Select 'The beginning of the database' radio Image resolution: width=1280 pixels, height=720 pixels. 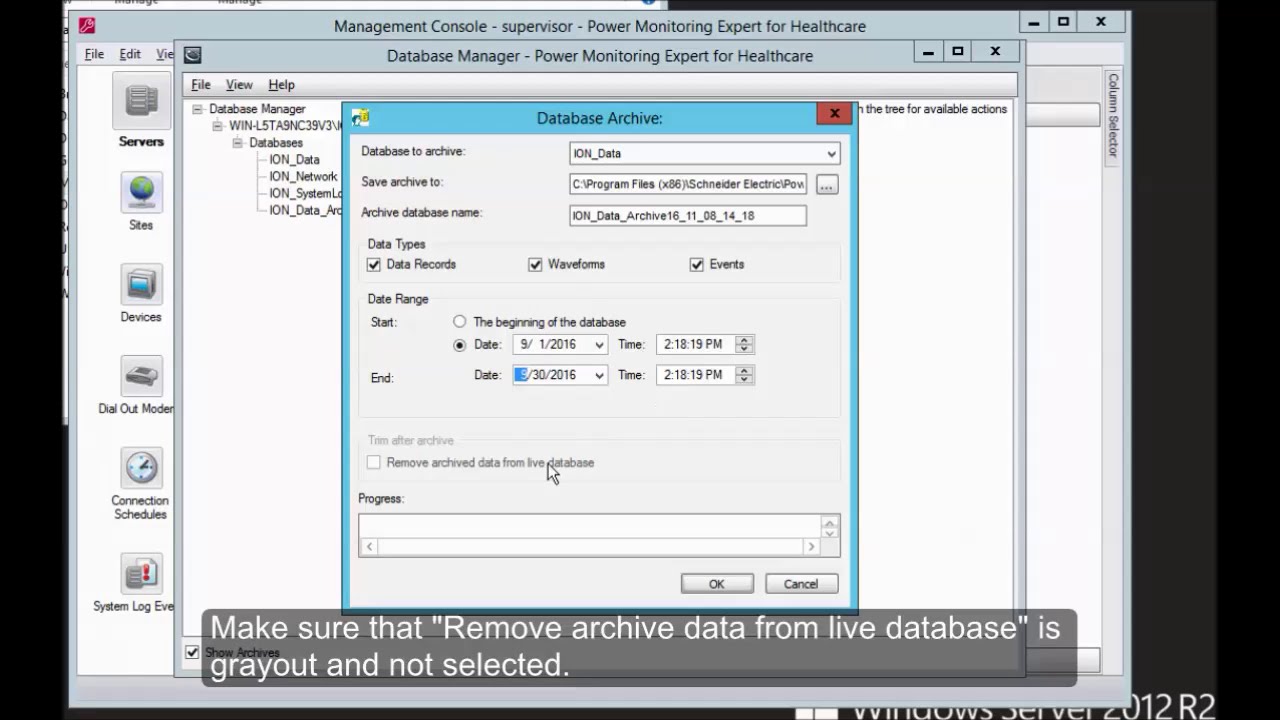click(459, 322)
